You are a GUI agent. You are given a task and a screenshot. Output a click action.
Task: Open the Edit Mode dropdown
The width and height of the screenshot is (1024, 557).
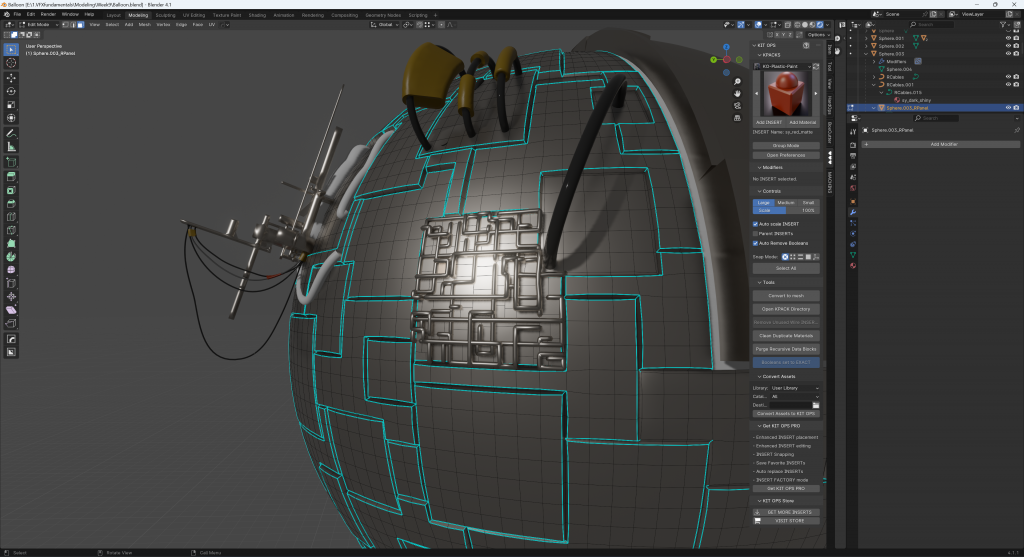coord(38,25)
